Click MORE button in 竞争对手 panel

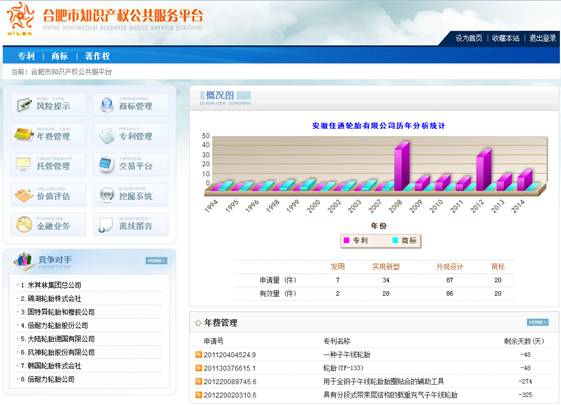coord(156,260)
